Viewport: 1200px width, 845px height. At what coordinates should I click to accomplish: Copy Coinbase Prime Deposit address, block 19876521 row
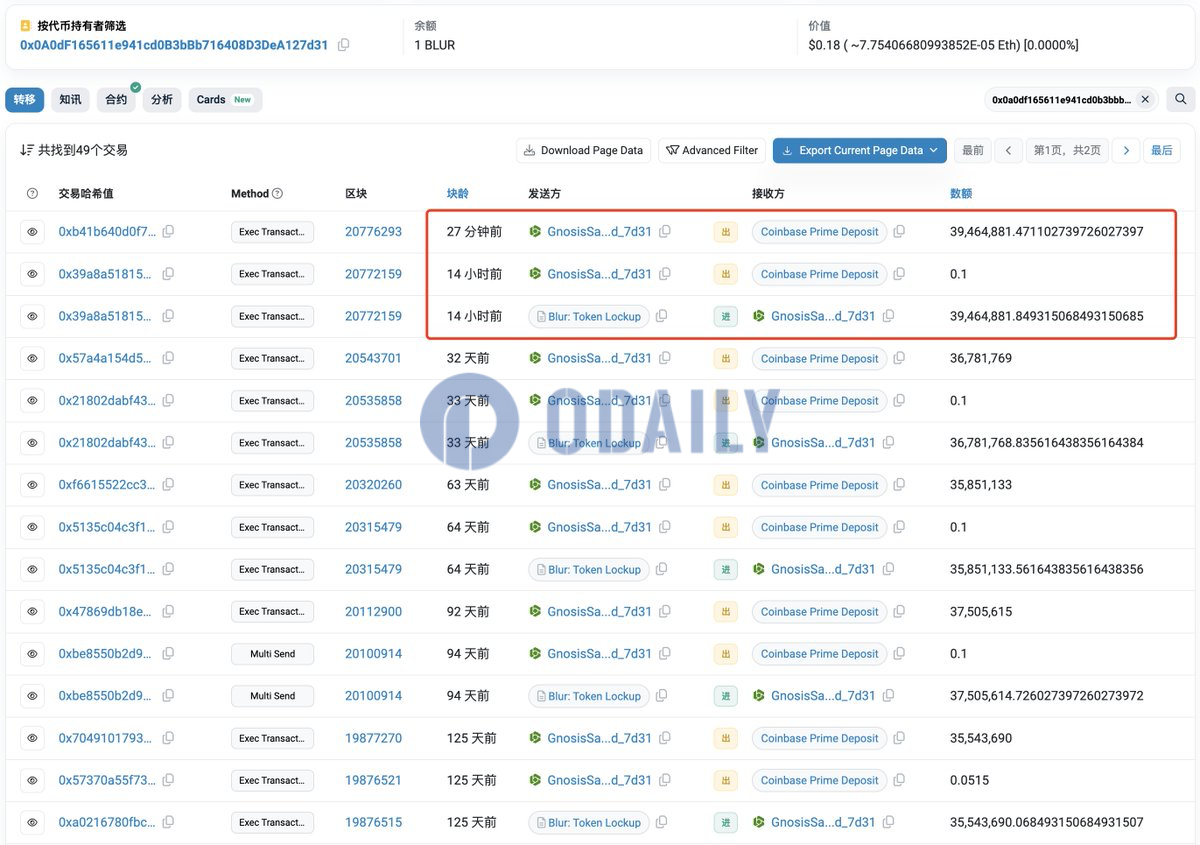899,780
